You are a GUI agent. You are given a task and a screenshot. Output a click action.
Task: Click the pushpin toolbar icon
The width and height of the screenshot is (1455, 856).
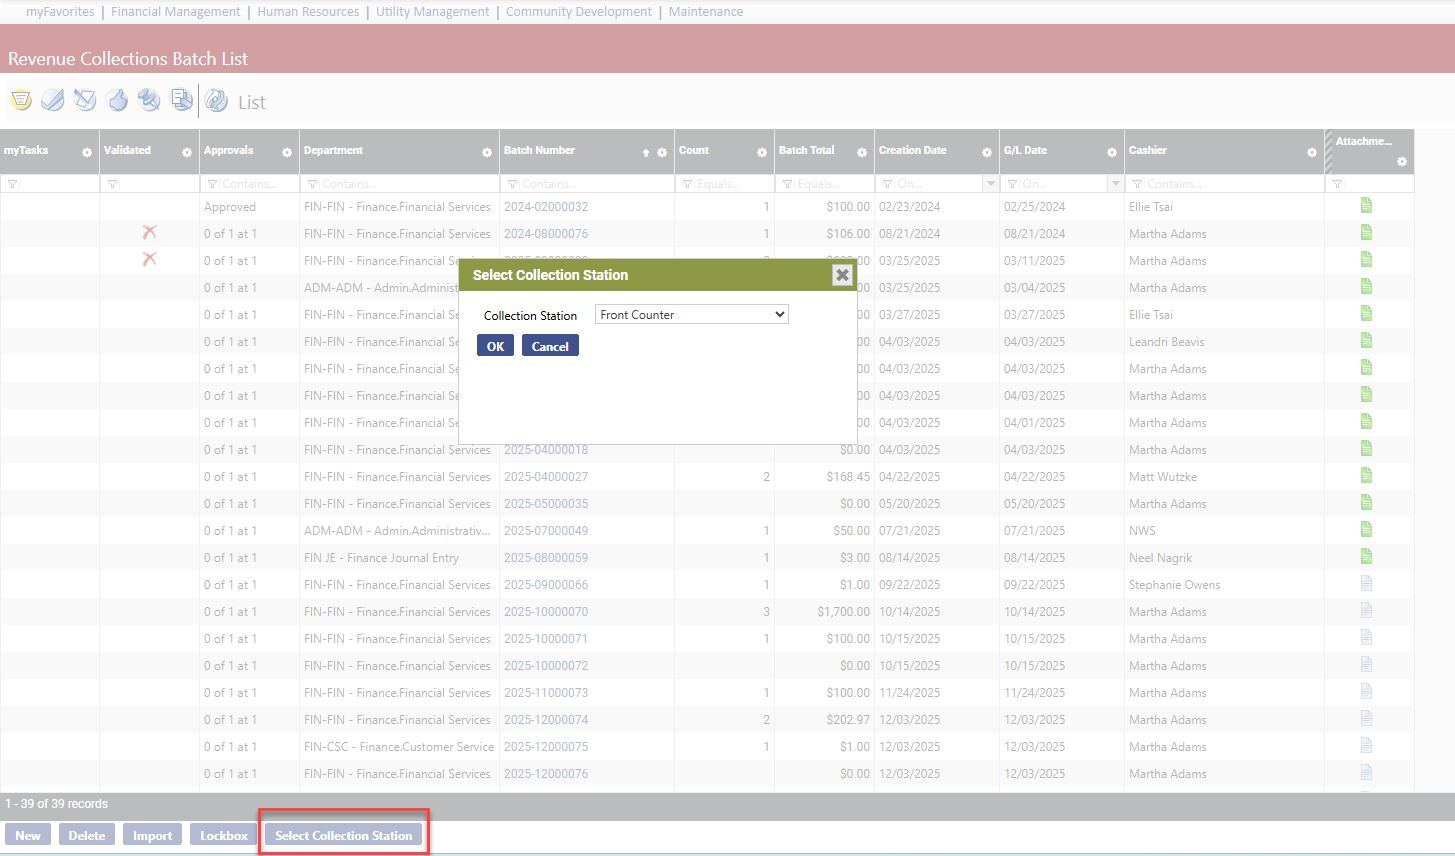click(x=149, y=100)
